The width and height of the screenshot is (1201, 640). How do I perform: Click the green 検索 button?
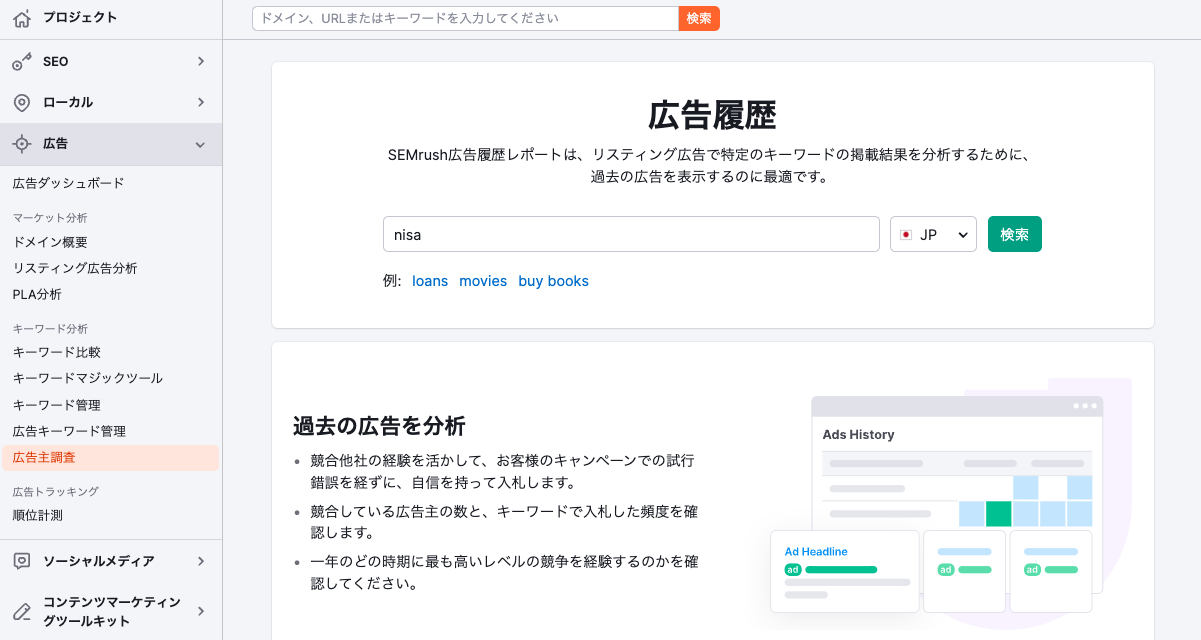pos(1015,235)
